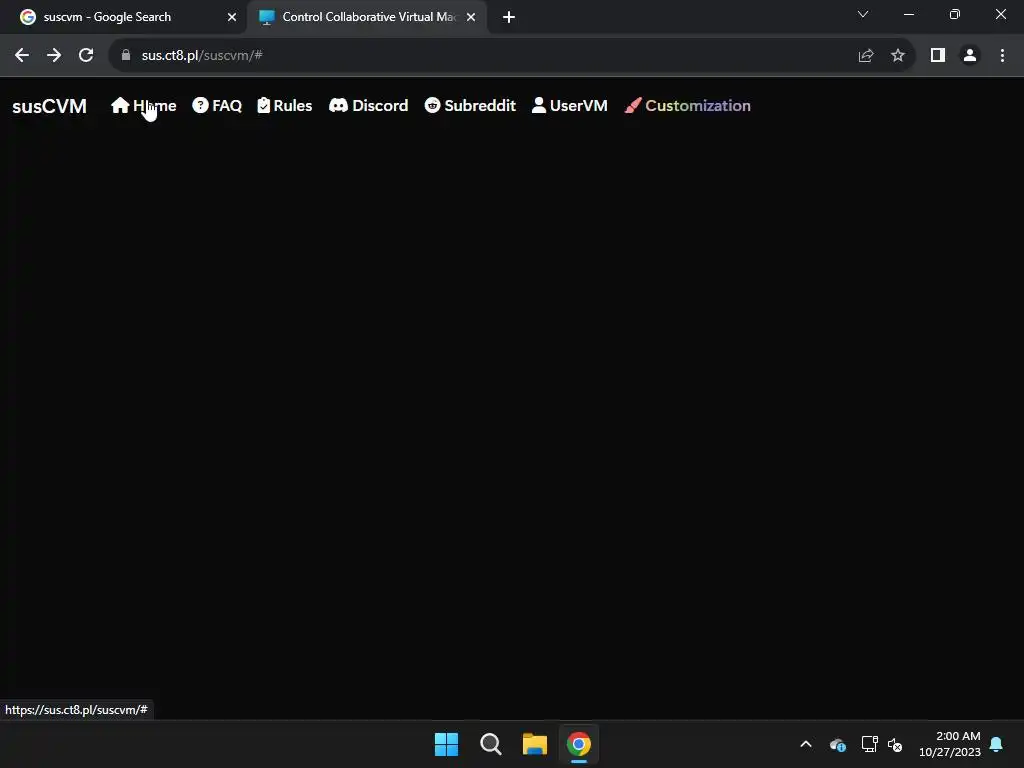The image size is (1024, 768).
Task: Close the Control Collaborative Virtual Machines tab
Action: [x=471, y=18]
